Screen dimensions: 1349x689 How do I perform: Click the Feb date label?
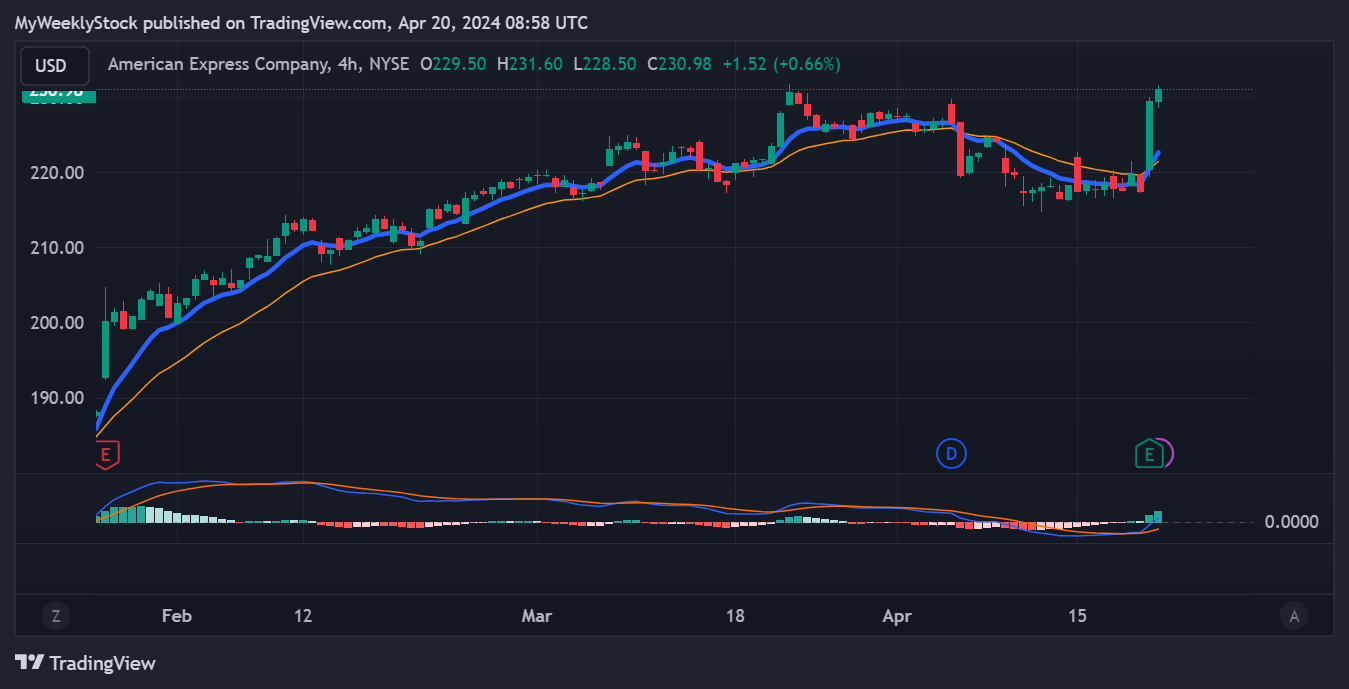coord(176,616)
